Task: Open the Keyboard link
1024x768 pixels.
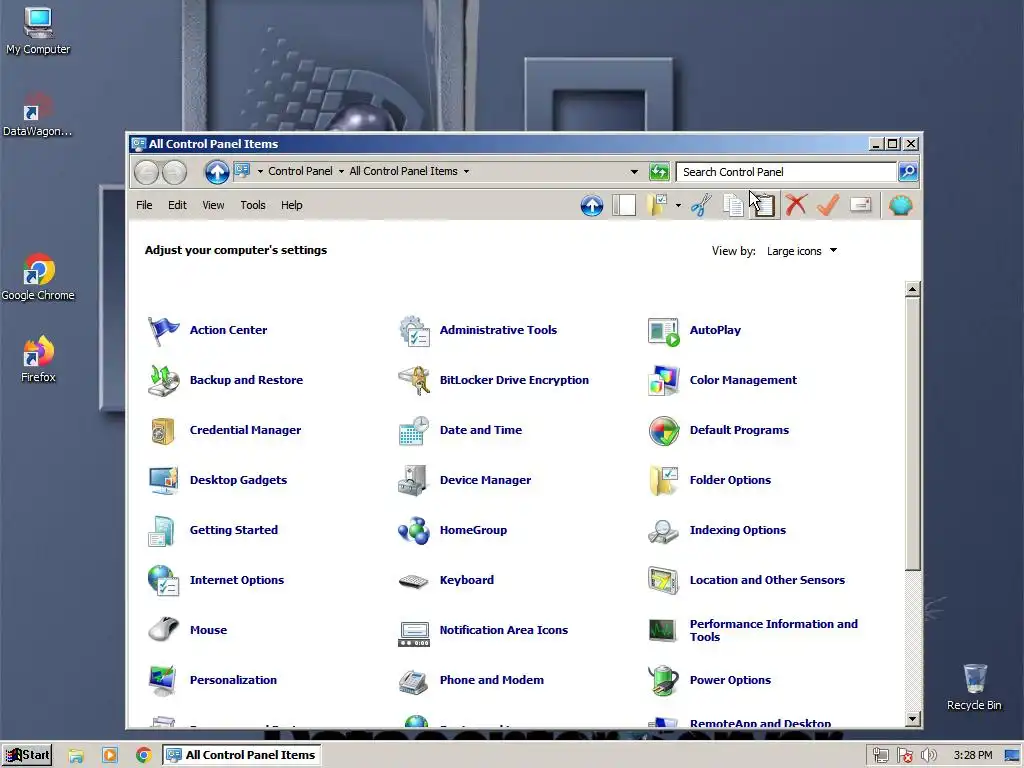Action: (466, 580)
